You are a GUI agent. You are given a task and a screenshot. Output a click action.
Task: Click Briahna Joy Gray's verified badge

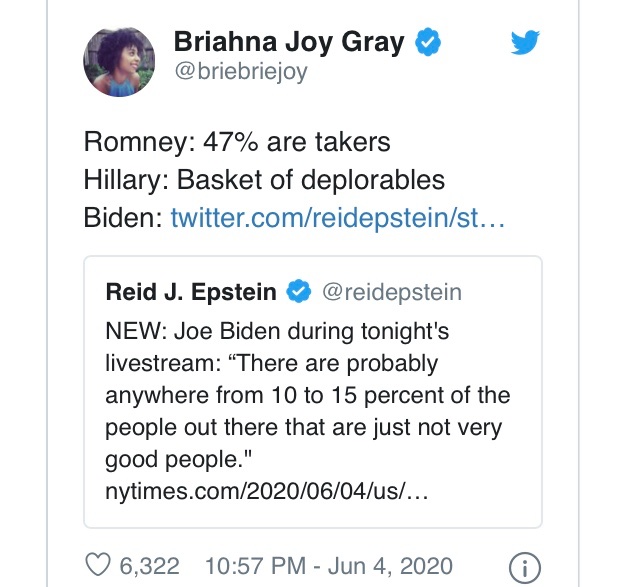pyautogui.click(x=429, y=43)
